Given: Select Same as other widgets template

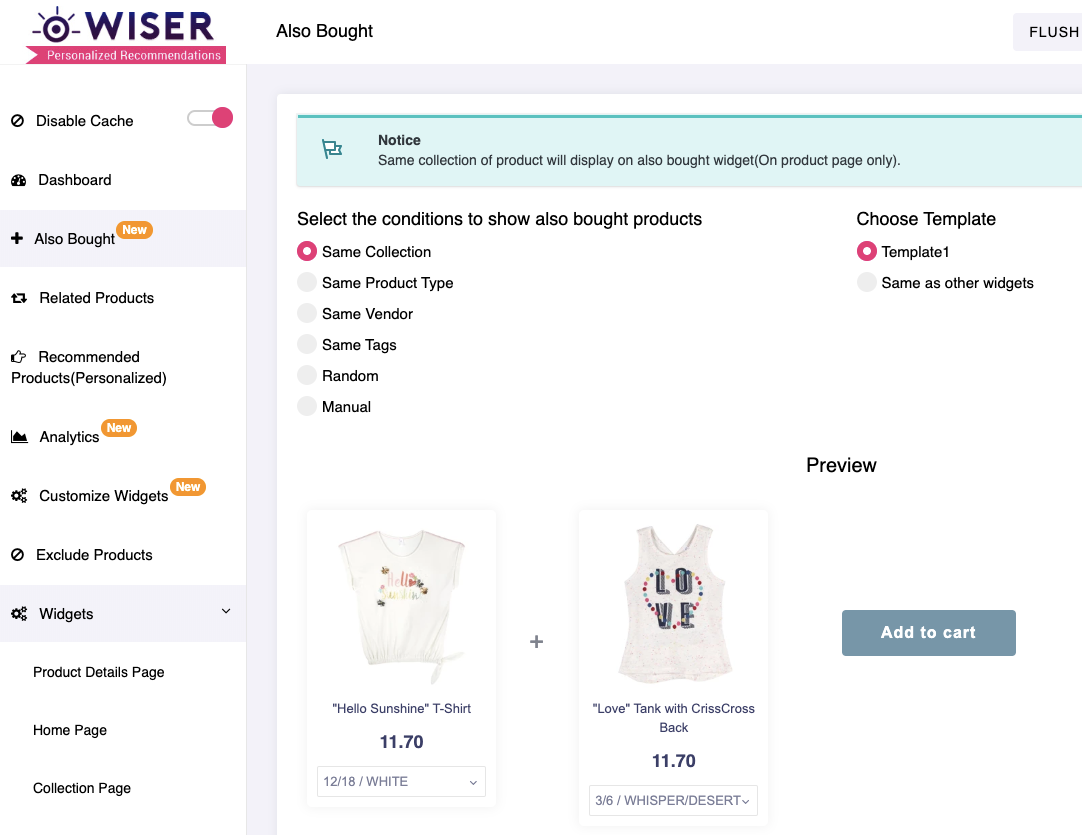Looking at the screenshot, I should coord(867,282).
